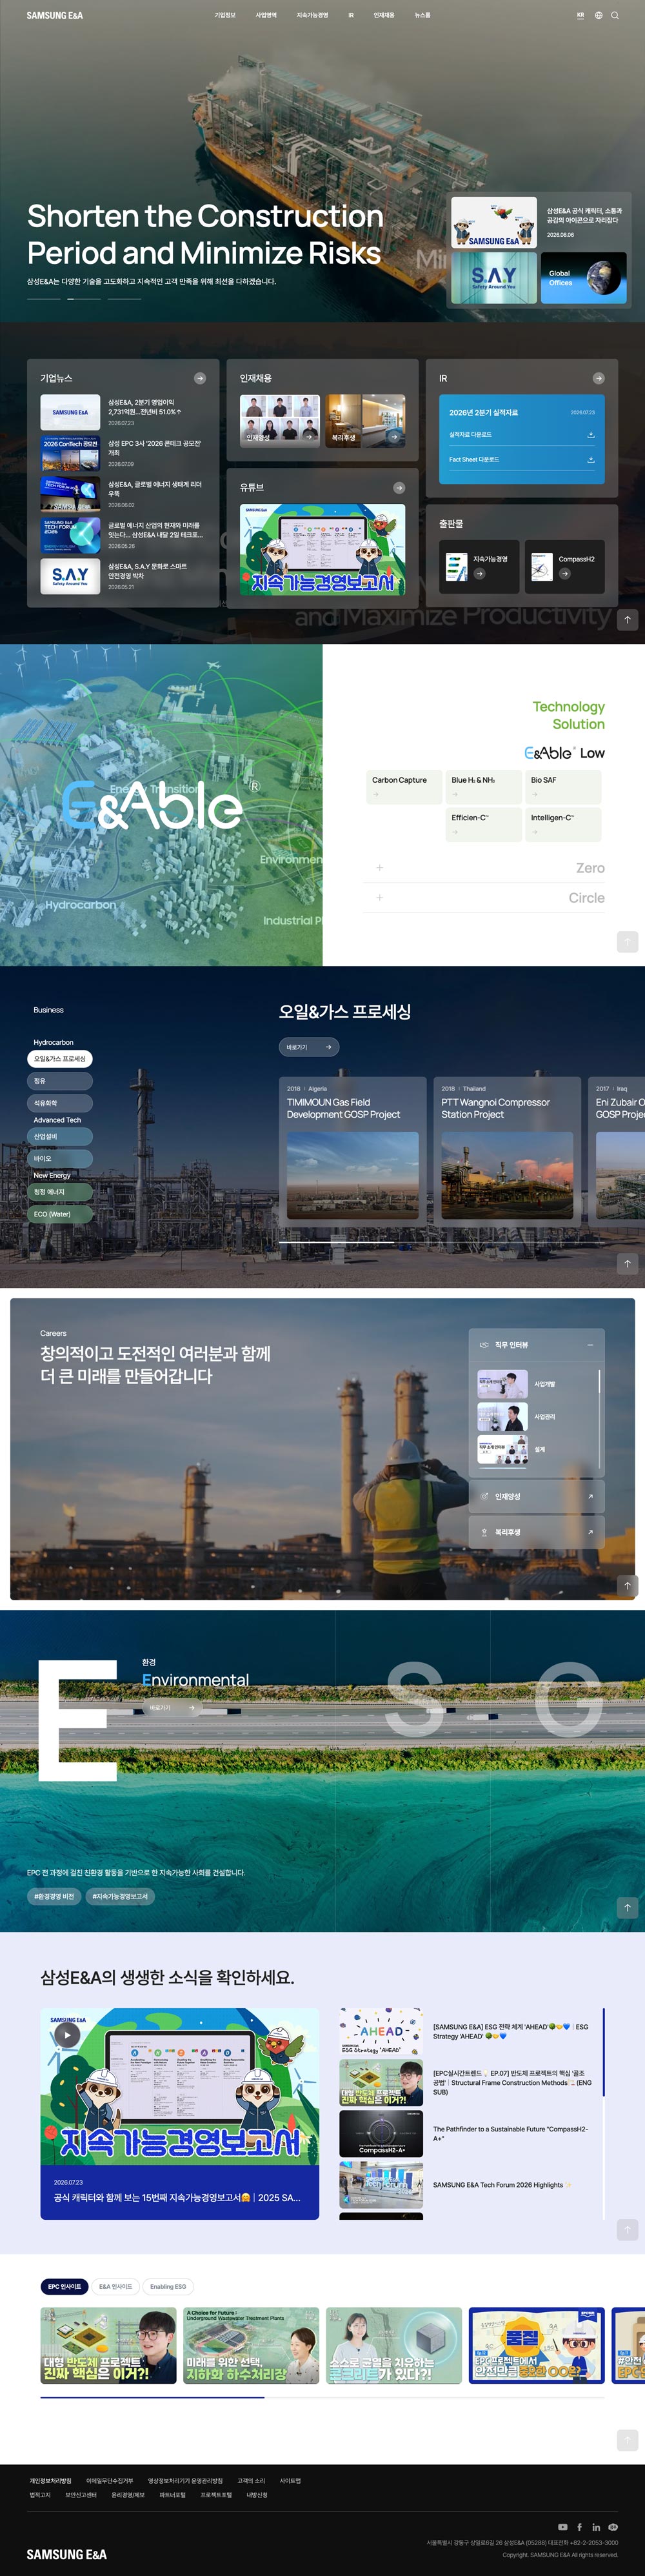Play the 지속가능경영보고서 featured video
This screenshot has width=645, height=2576.
click(66, 2034)
